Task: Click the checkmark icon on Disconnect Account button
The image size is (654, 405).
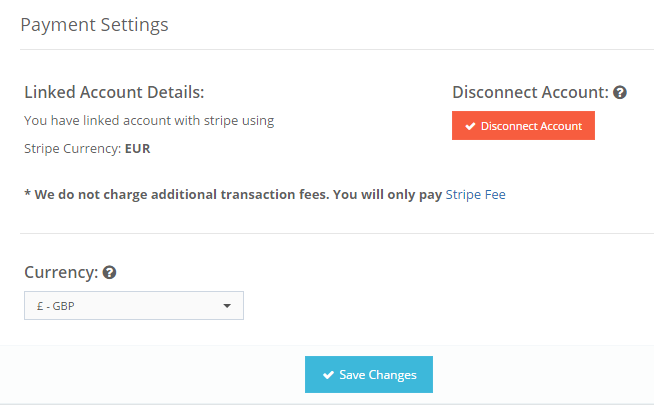Action: coord(470,126)
